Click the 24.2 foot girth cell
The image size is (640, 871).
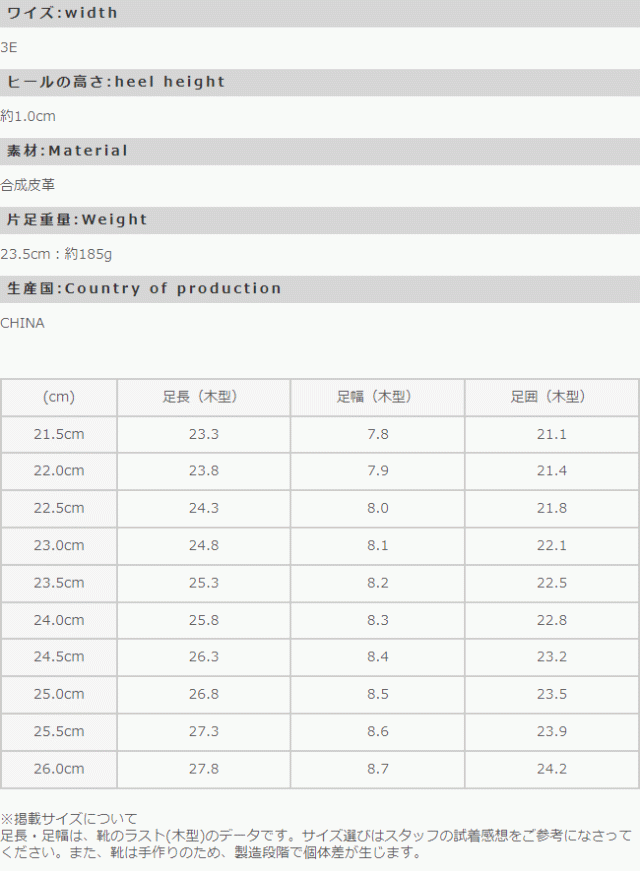[x=551, y=769]
